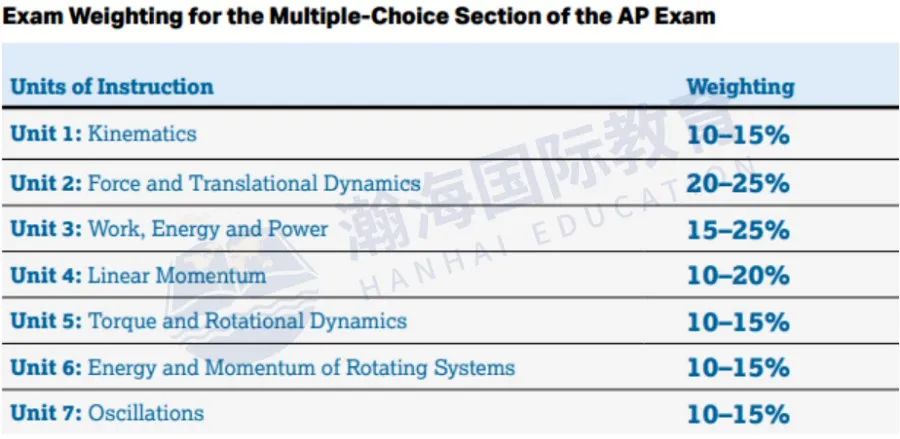Click 'Unit 4: Linear Momentum' label
Image resolution: width=900 pixels, height=439 pixels.
coord(138,275)
